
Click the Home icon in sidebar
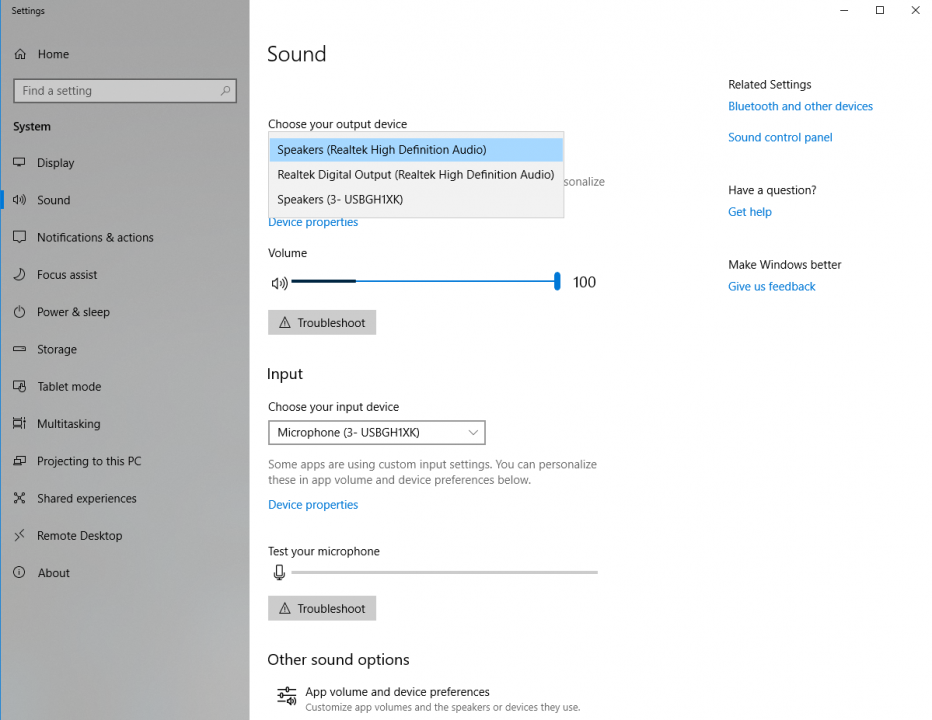(20, 54)
